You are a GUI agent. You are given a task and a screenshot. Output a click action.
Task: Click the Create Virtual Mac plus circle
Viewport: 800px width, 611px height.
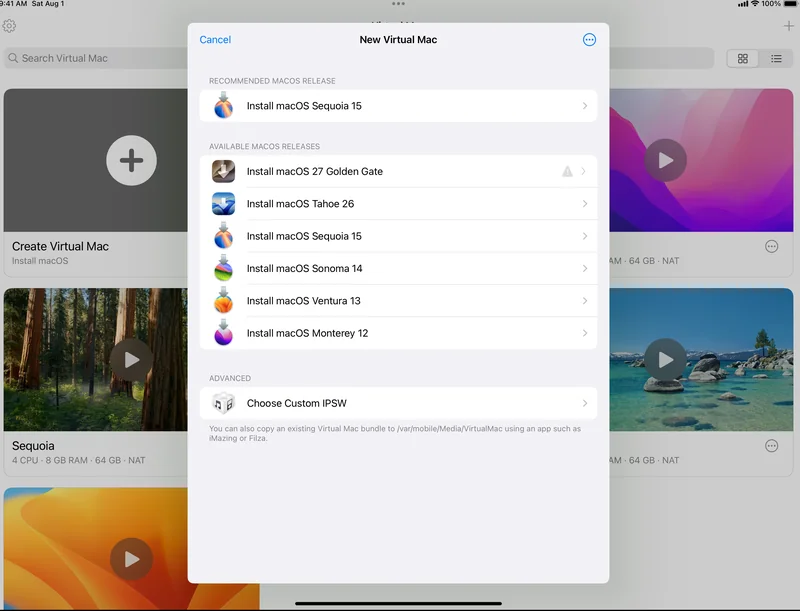pos(131,160)
